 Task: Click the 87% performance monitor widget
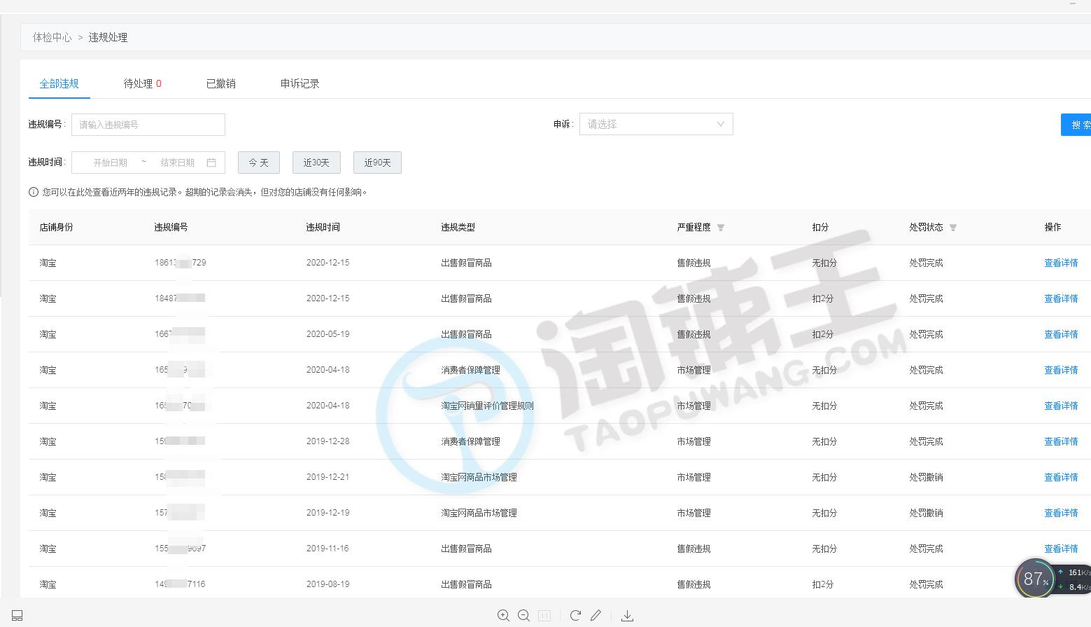pyautogui.click(x=1035, y=579)
